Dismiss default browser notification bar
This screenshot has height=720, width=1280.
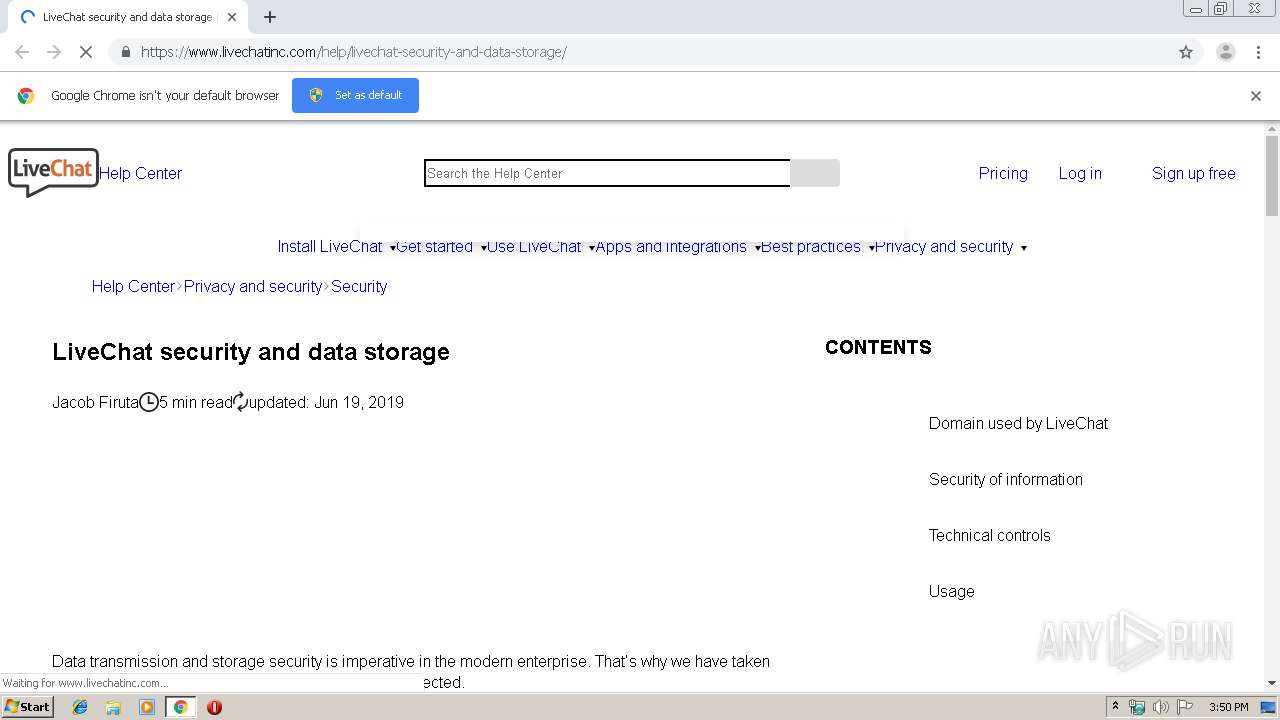pyautogui.click(x=1256, y=96)
